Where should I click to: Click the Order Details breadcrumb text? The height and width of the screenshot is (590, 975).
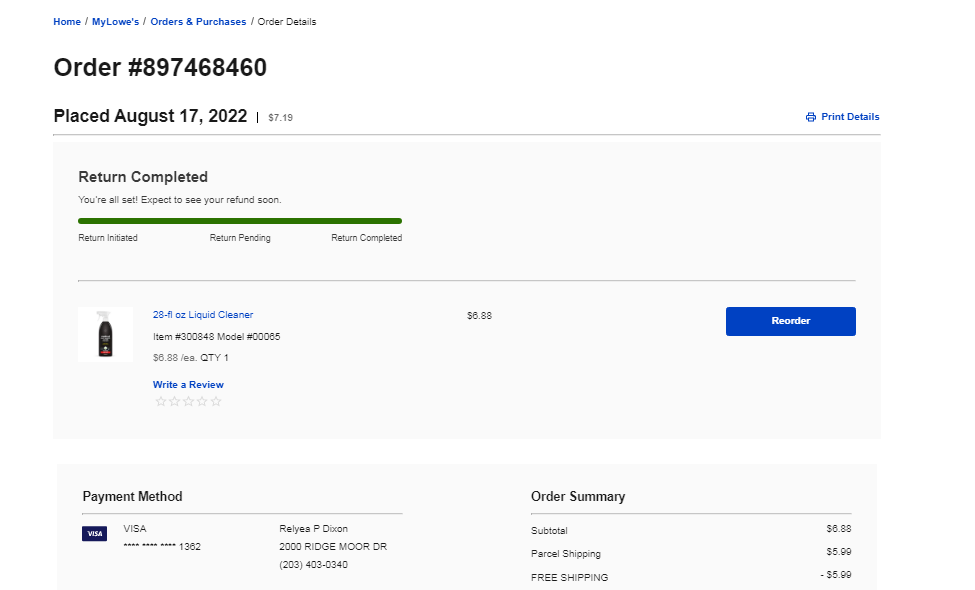click(x=287, y=22)
